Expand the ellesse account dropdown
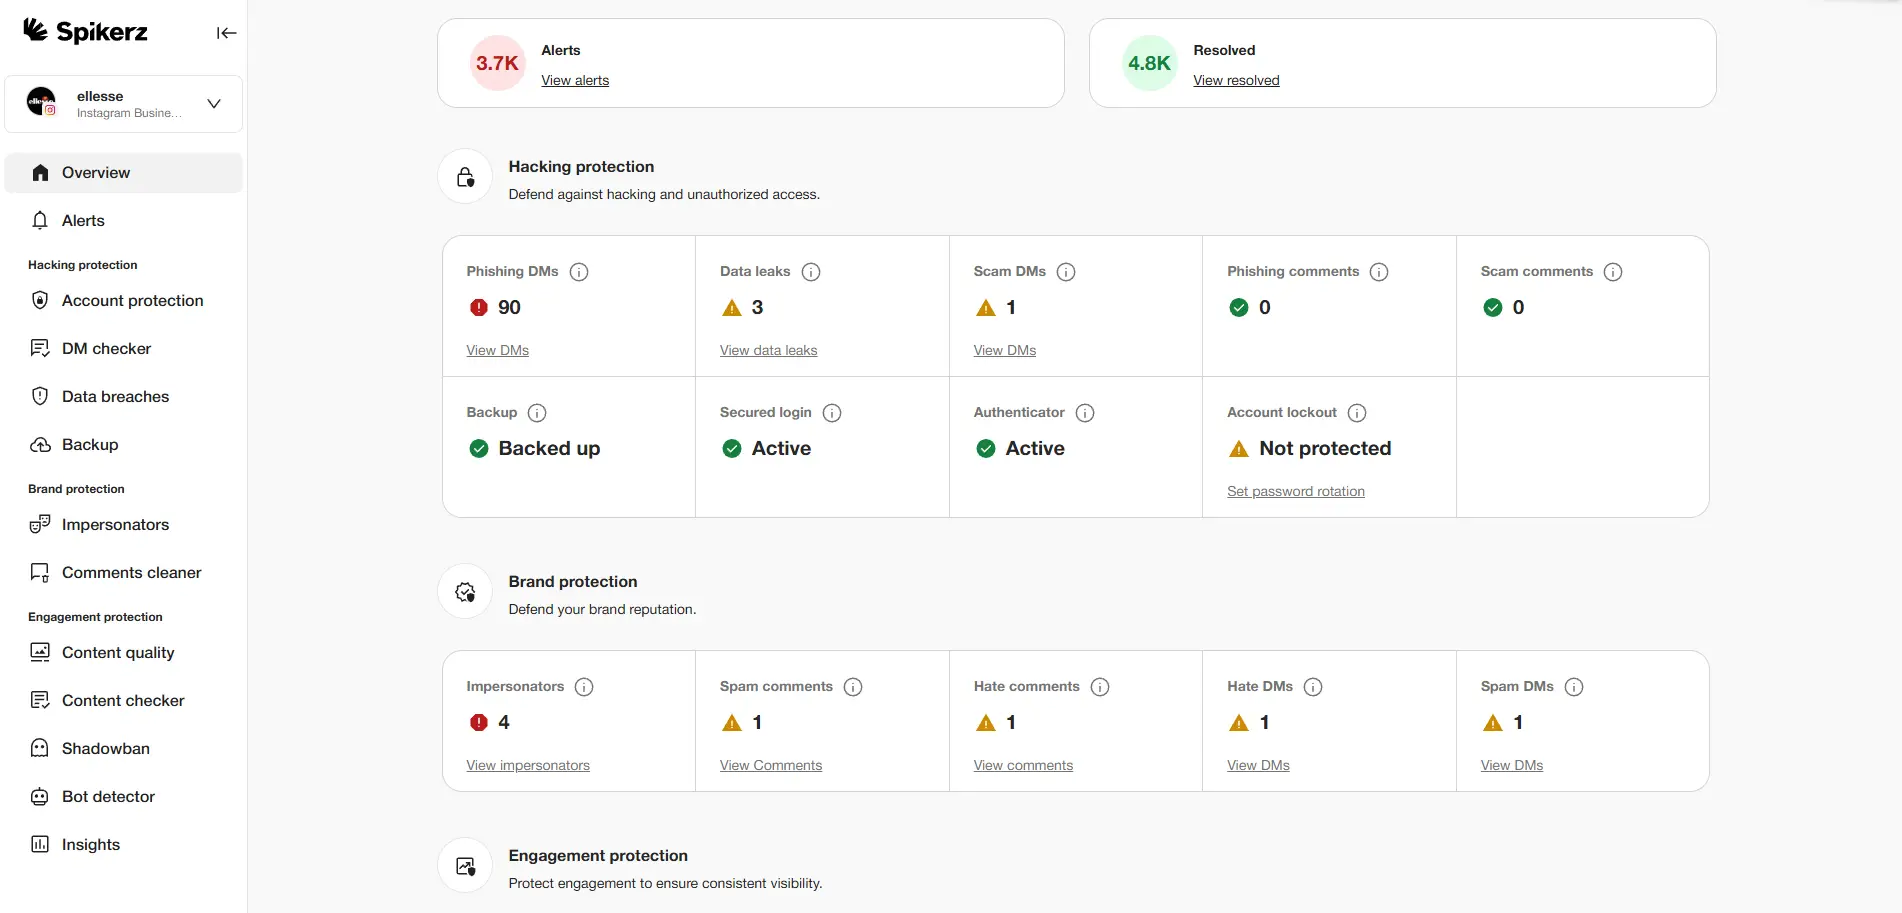 click(212, 103)
